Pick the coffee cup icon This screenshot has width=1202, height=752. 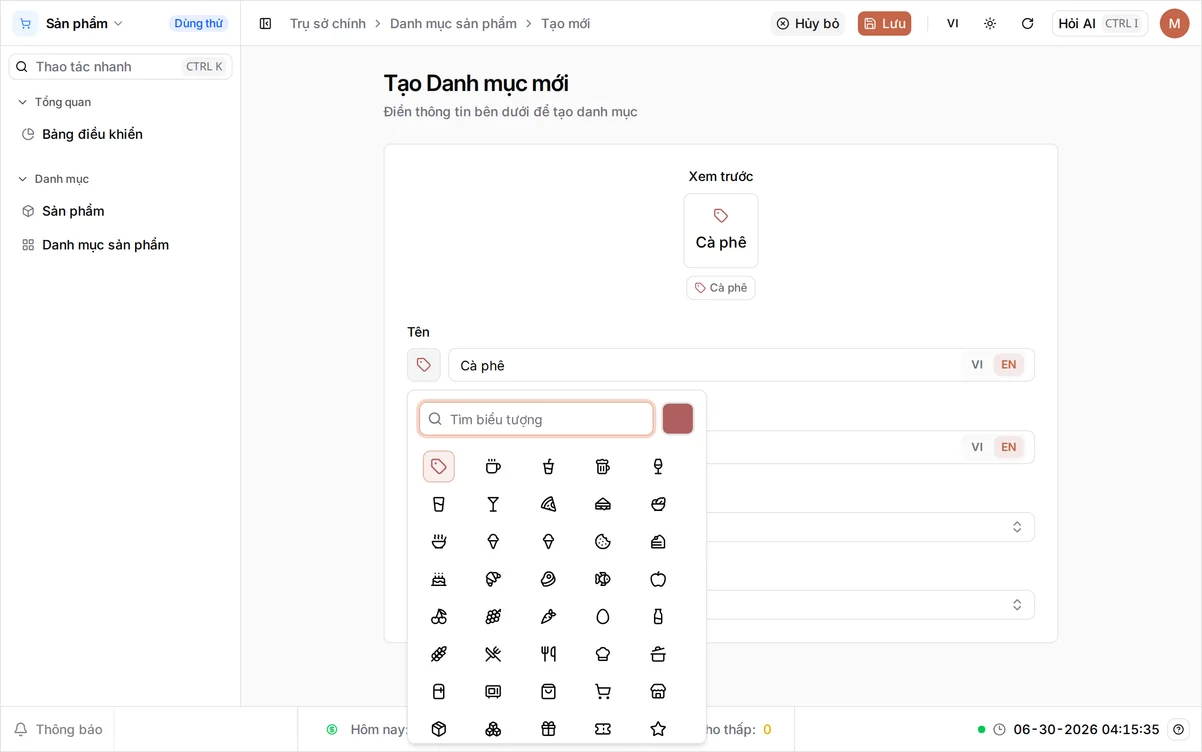pos(493,466)
